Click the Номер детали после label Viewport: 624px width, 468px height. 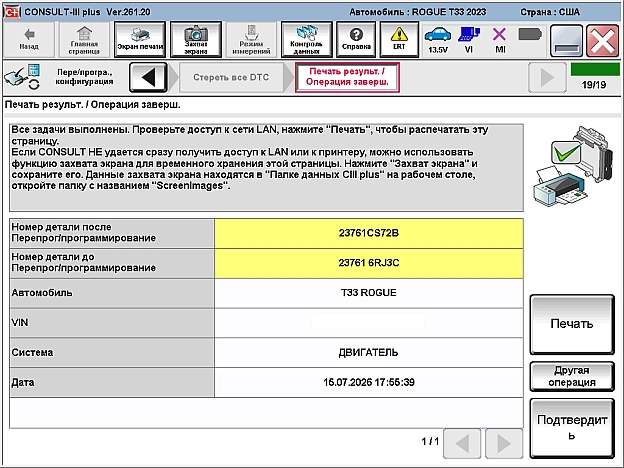coord(112,233)
